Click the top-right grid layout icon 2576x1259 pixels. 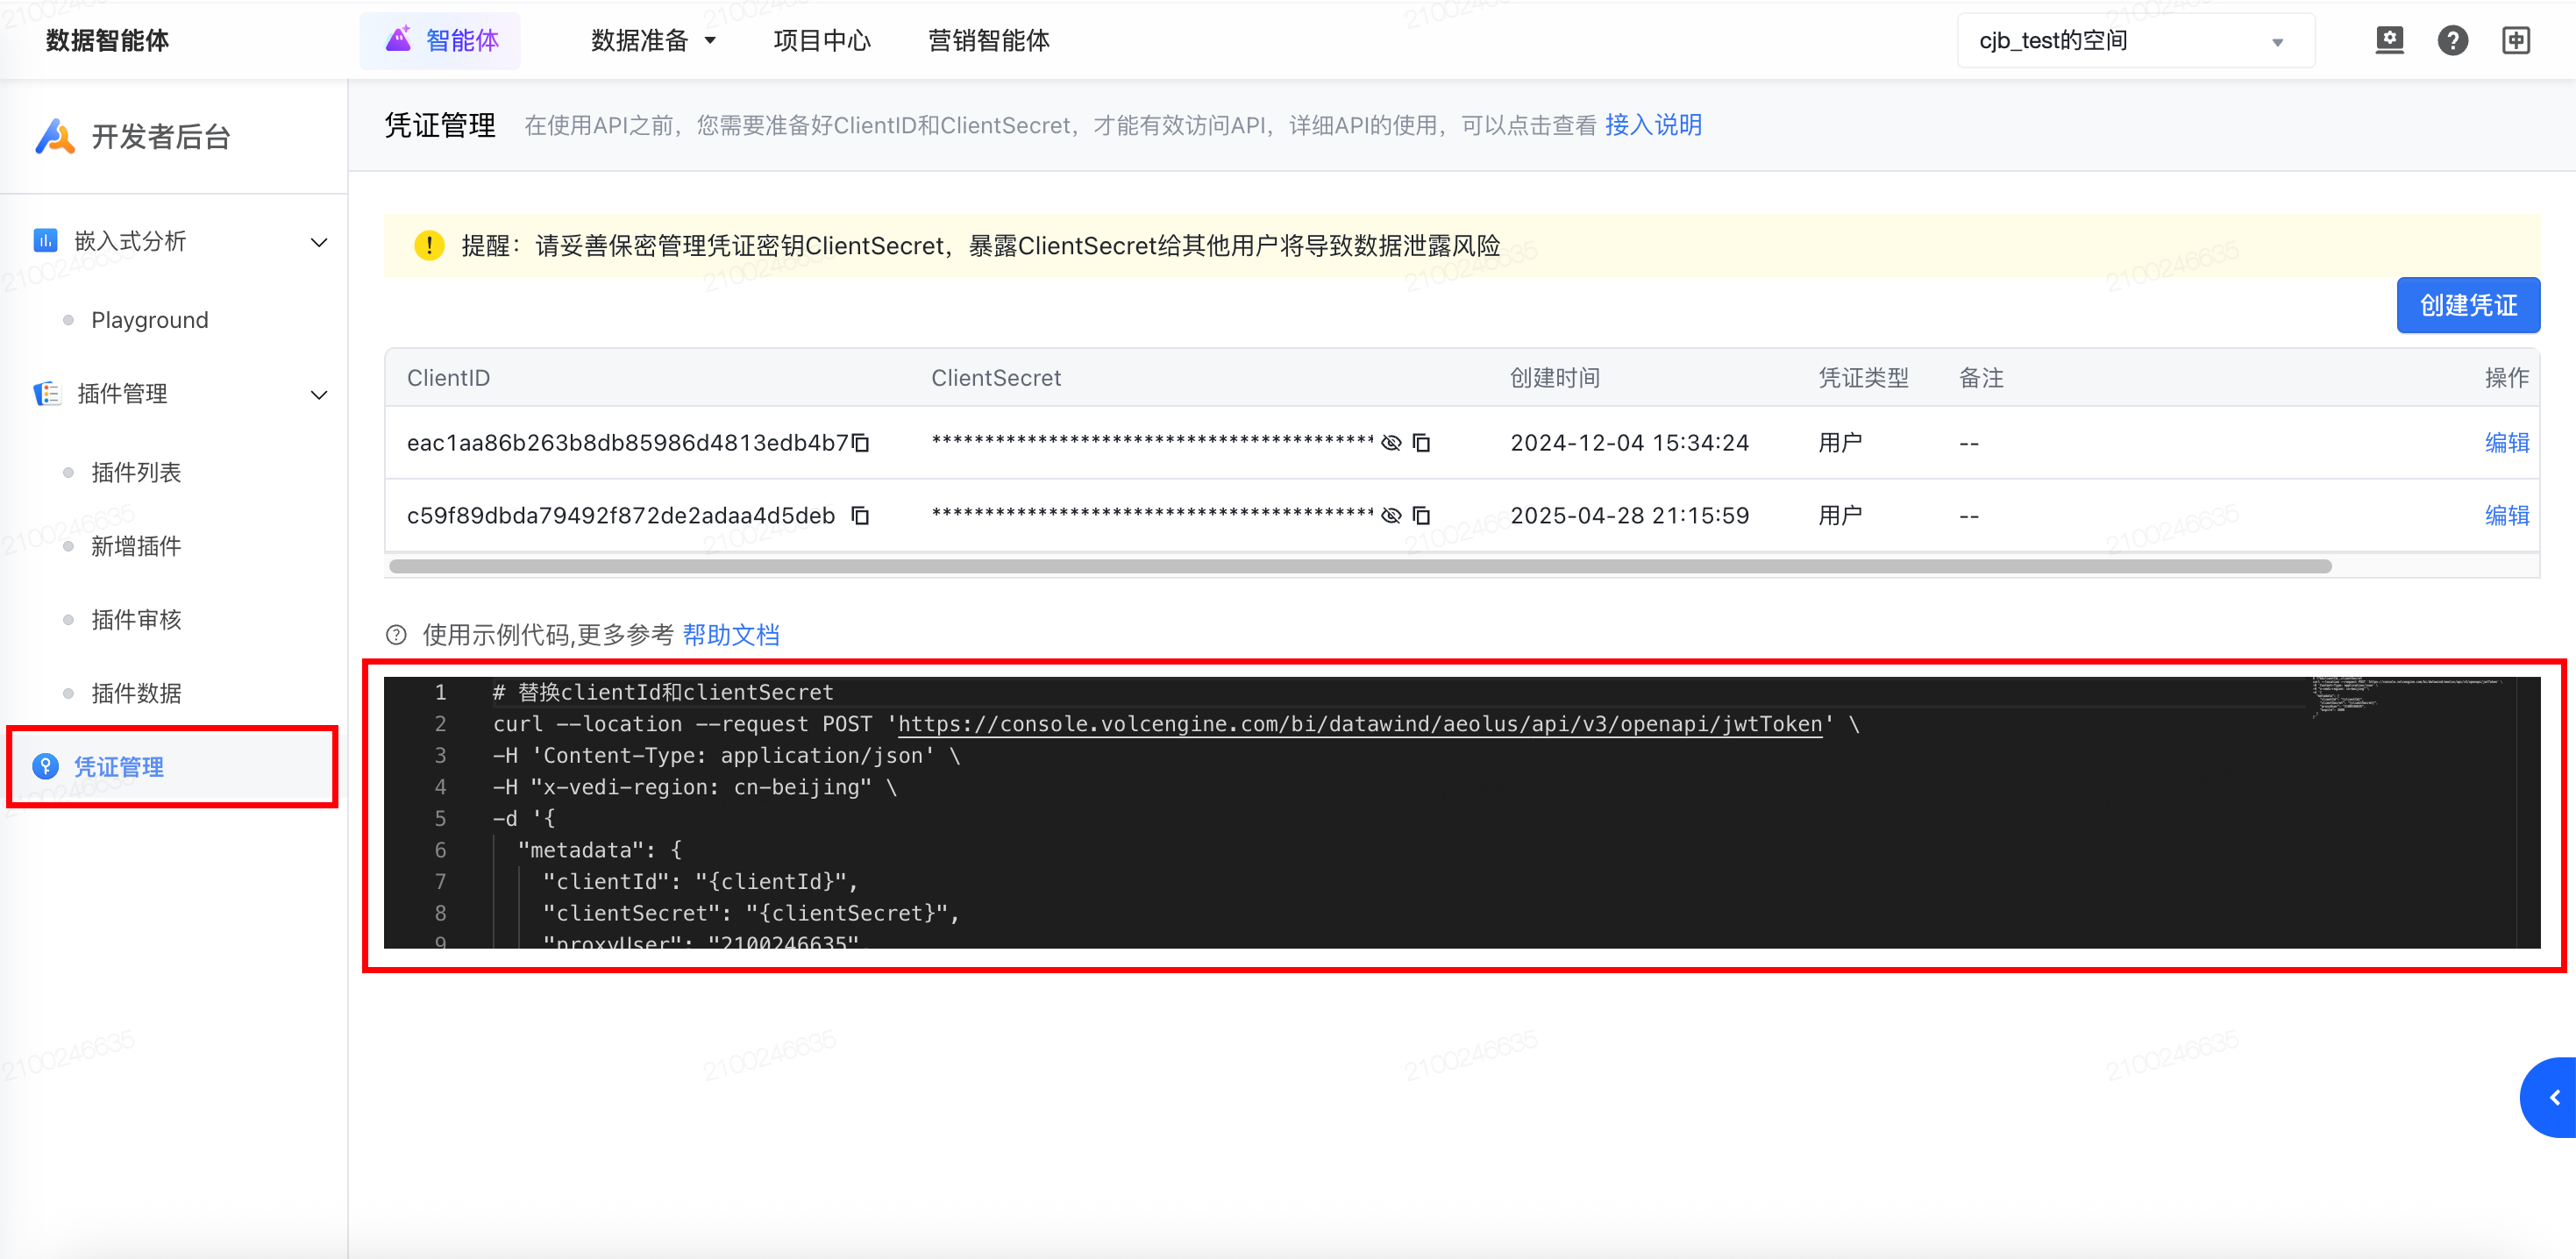[x=2516, y=41]
